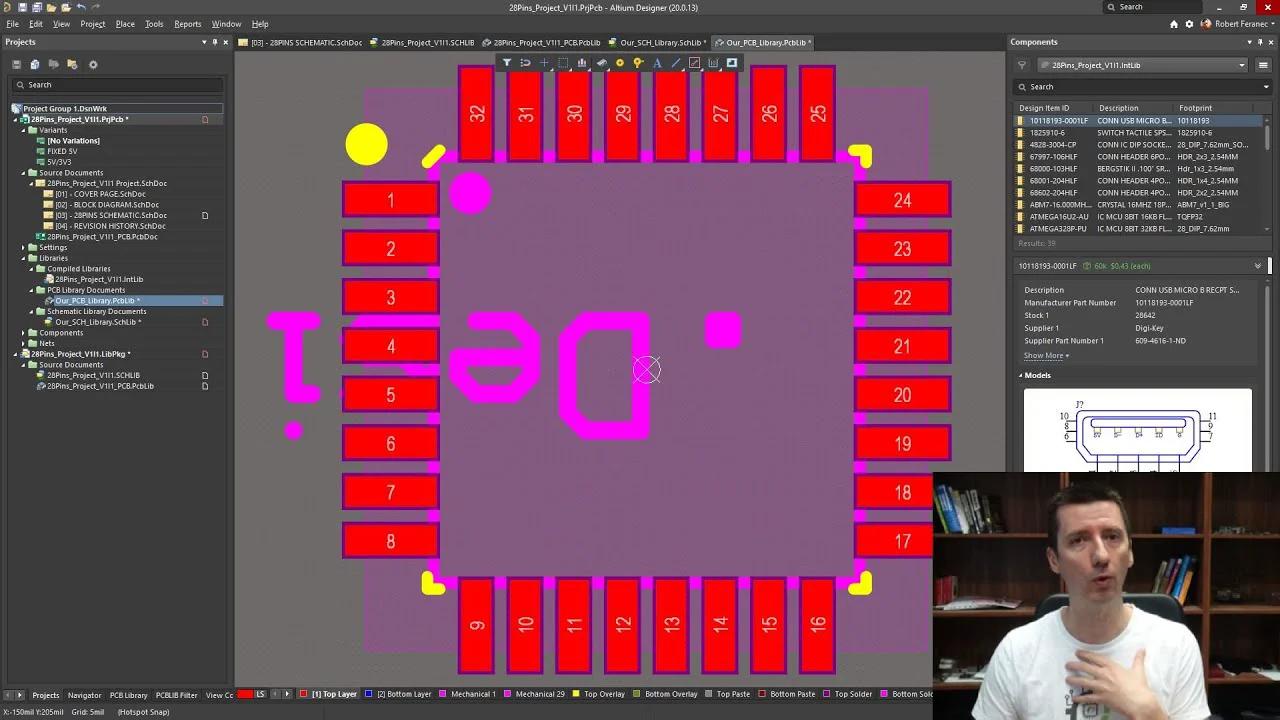Select the Line placement tool
Viewport: 1280px width, 720px height.
(676, 62)
